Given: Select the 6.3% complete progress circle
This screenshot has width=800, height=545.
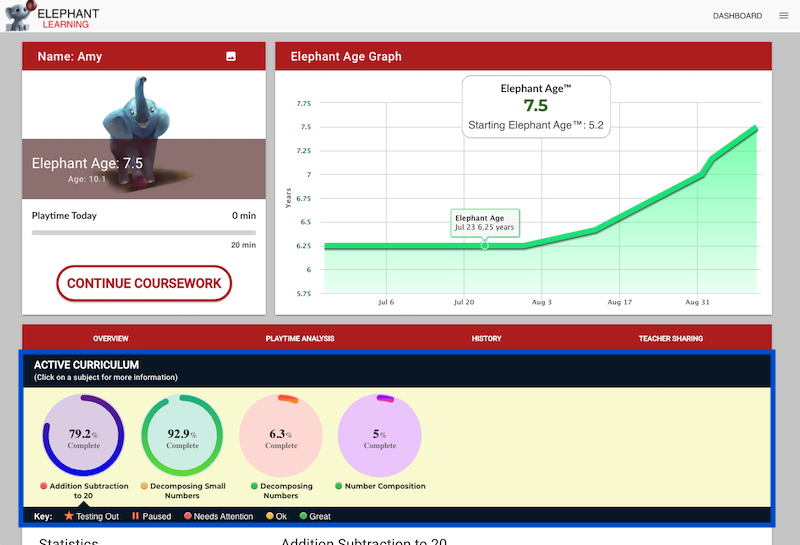Looking at the screenshot, I should [281, 435].
